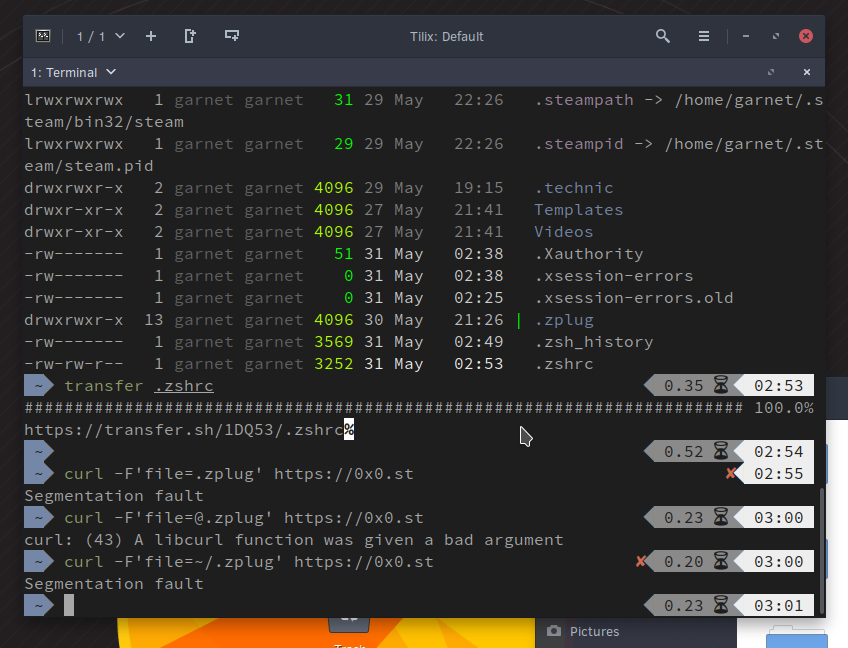
Task: Click the .zplug directory entry
Action: point(564,320)
